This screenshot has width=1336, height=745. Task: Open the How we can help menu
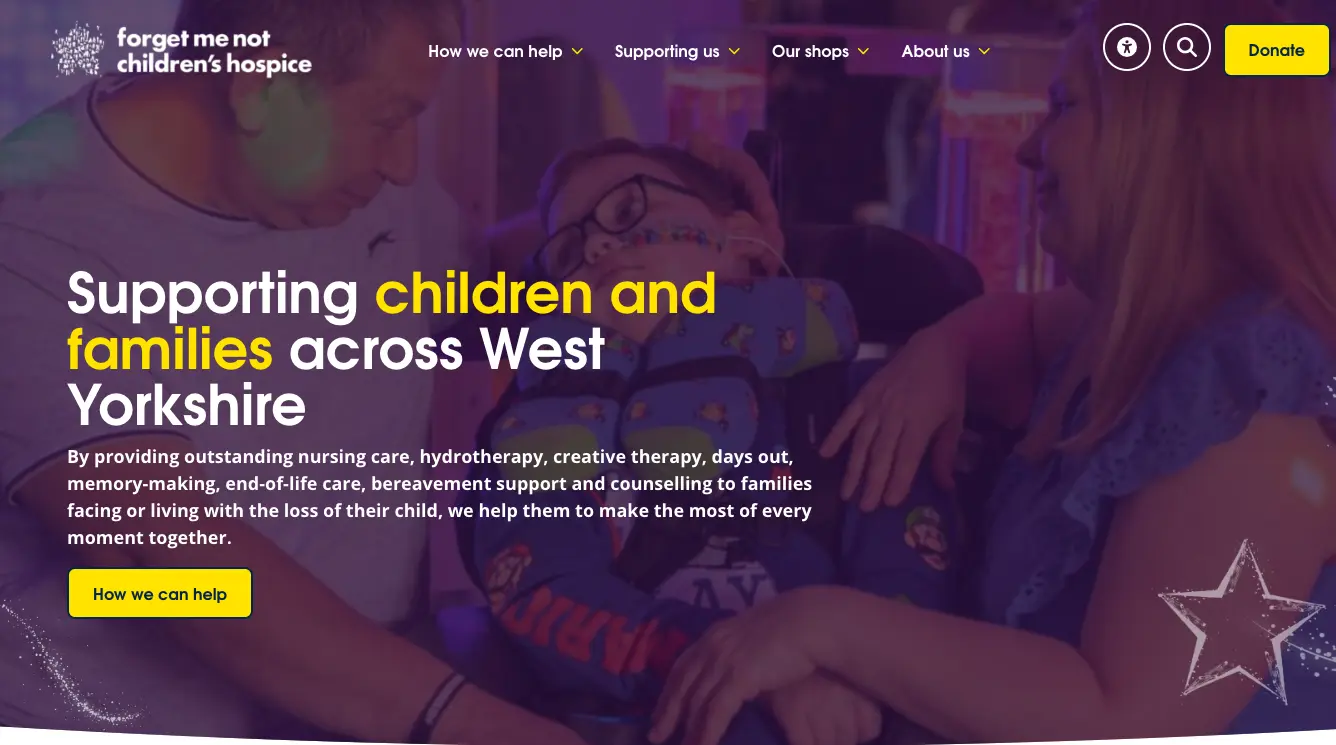495,51
